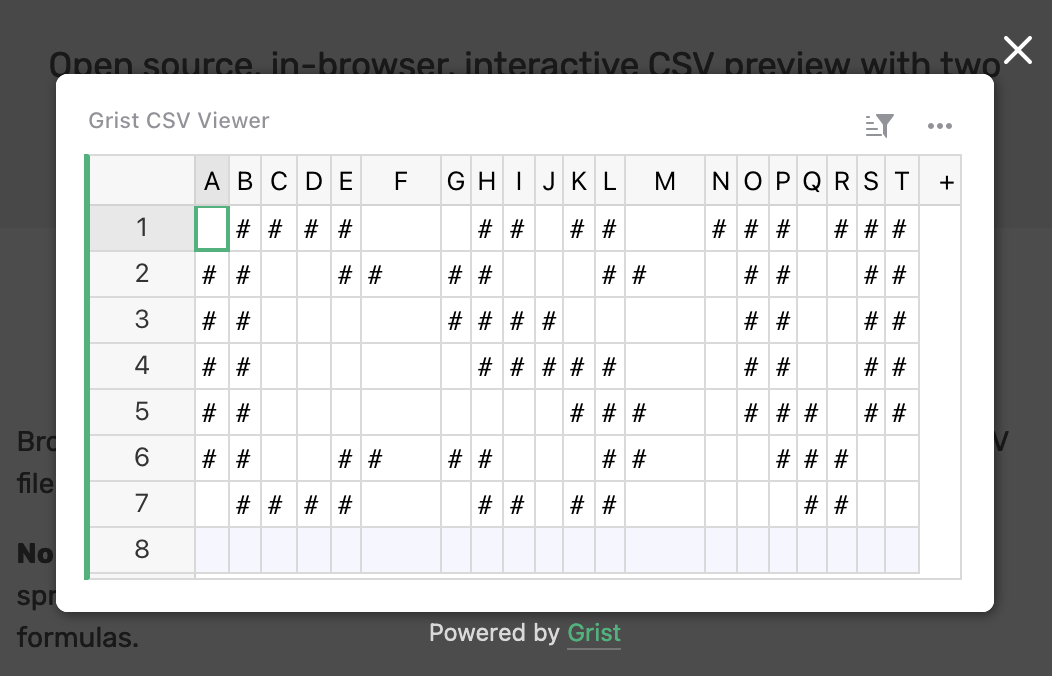This screenshot has width=1052, height=676.
Task: Select column K header
Action: [x=578, y=181]
